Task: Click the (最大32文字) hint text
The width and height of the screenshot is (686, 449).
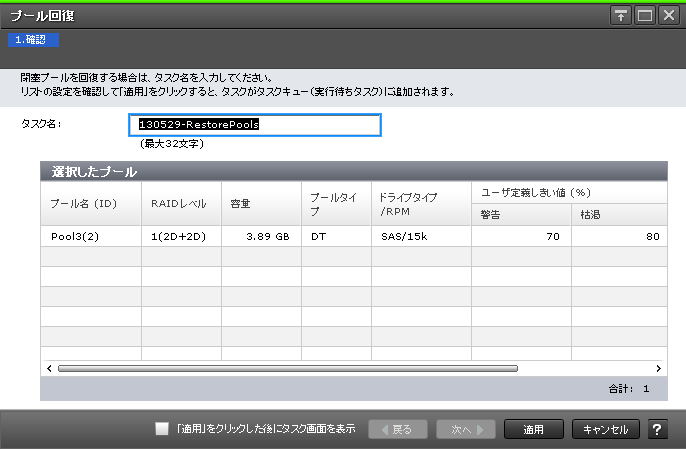Action: coord(172,144)
